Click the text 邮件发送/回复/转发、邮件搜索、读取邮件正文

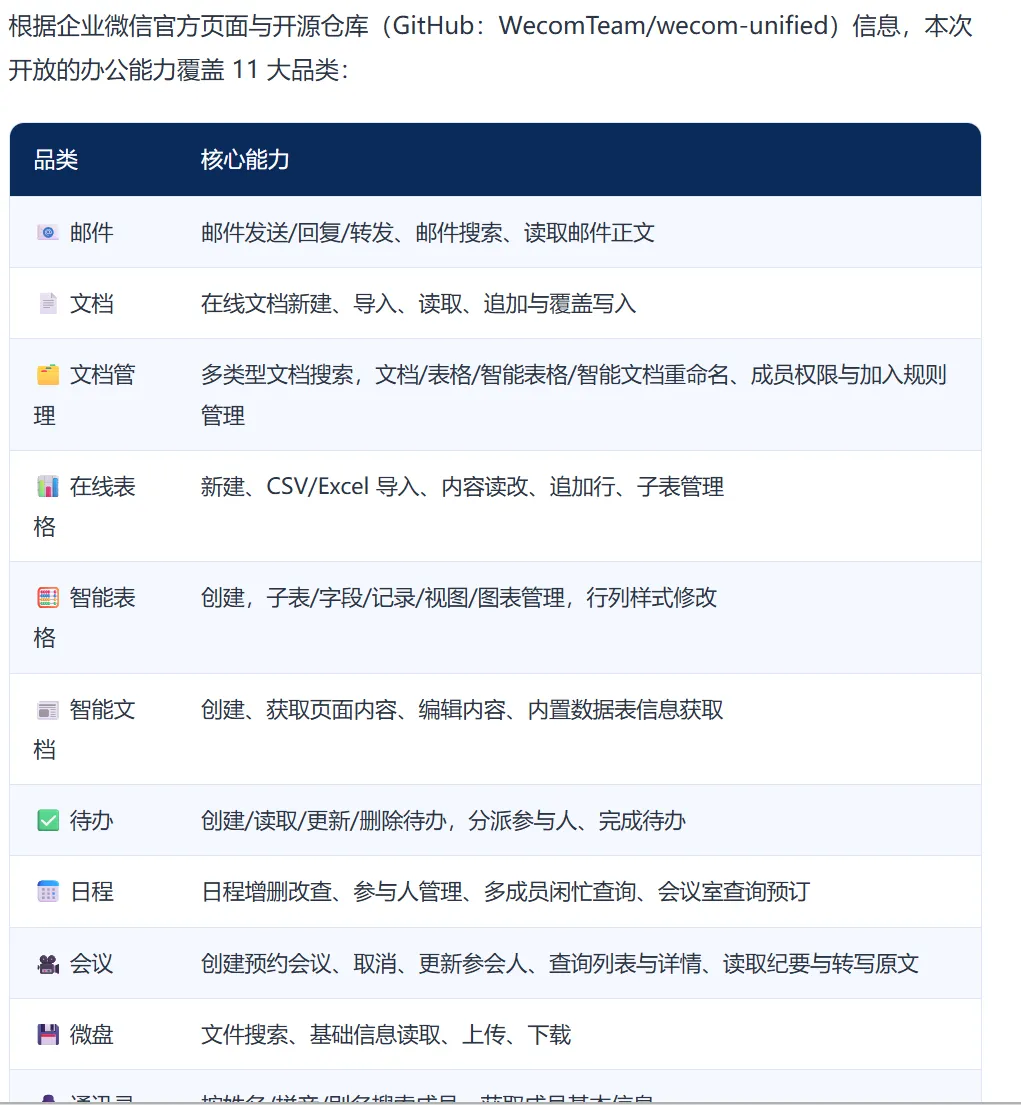428,233
